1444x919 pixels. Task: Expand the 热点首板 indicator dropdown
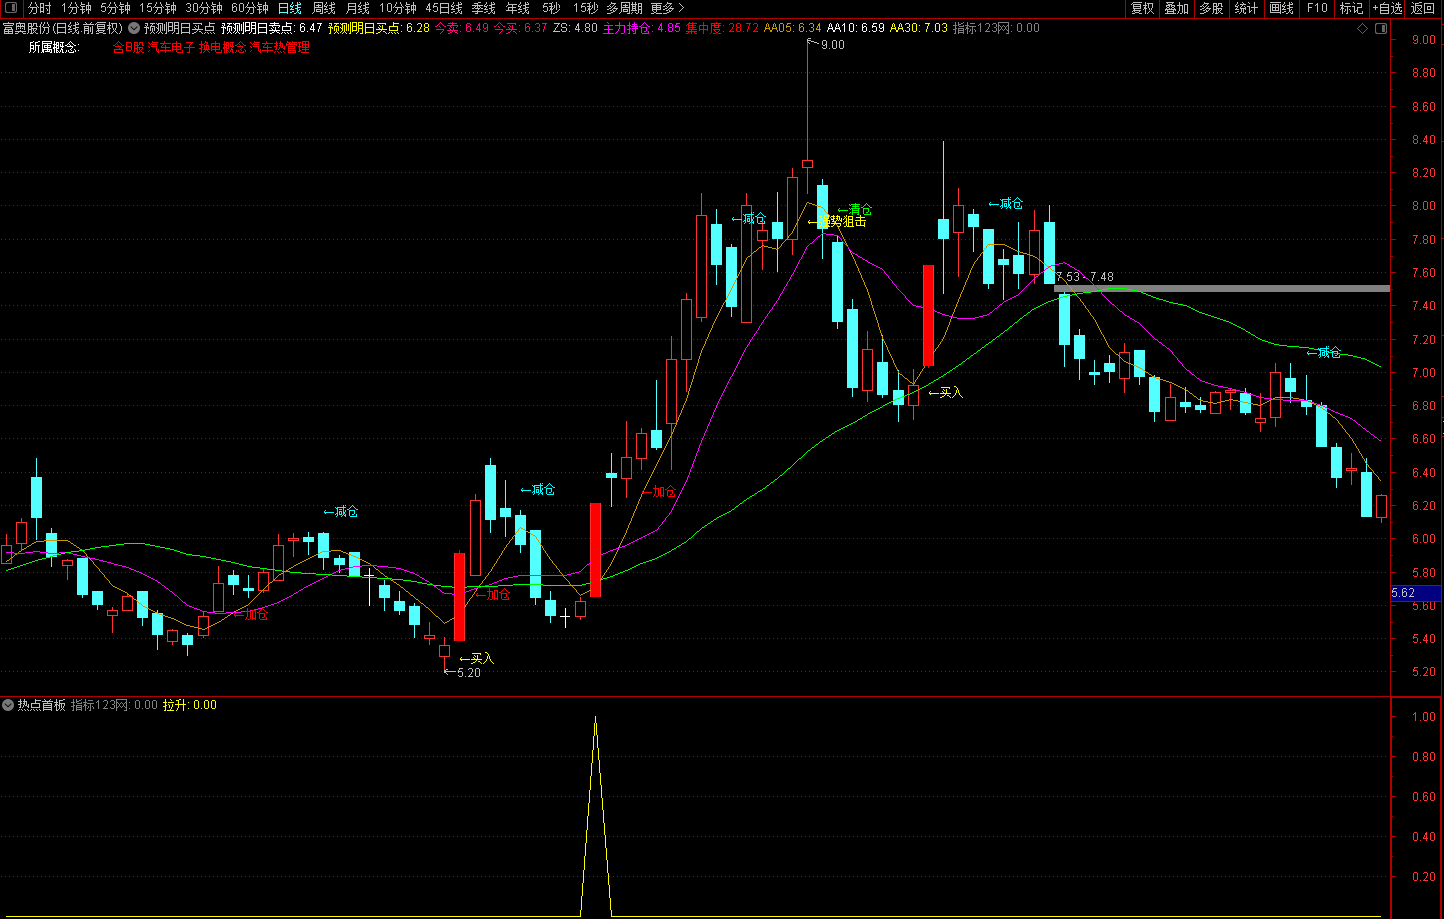8,705
